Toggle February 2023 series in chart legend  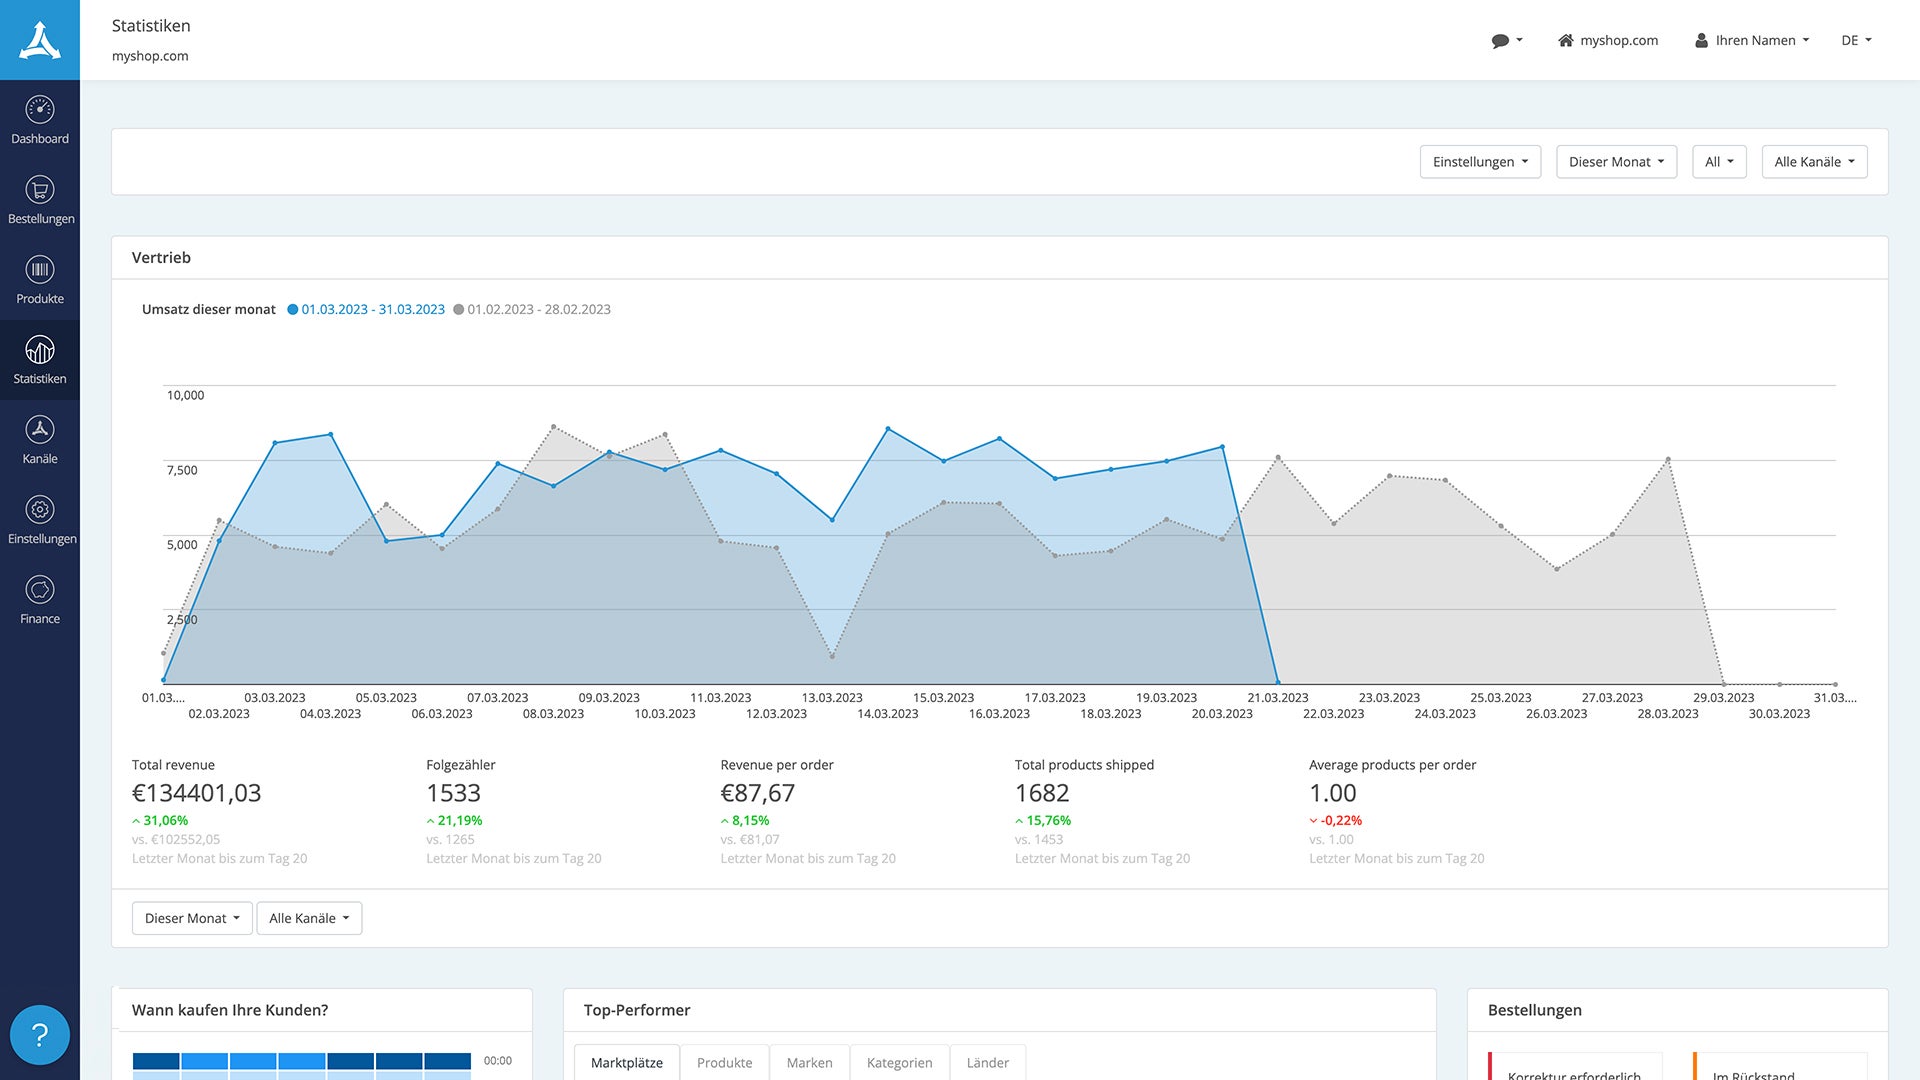(532, 309)
